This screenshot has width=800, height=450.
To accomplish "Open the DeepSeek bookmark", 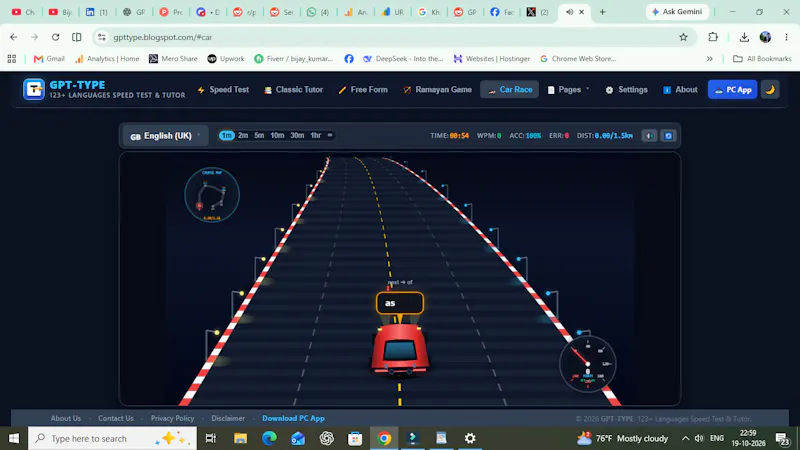I will (x=403, y=59).
